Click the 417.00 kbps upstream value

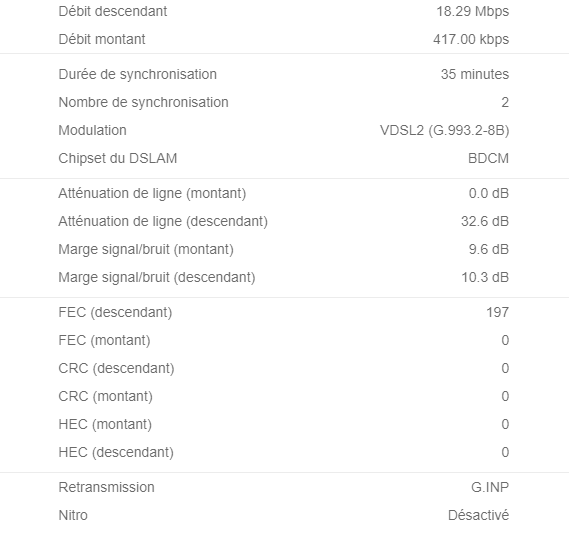471,39
